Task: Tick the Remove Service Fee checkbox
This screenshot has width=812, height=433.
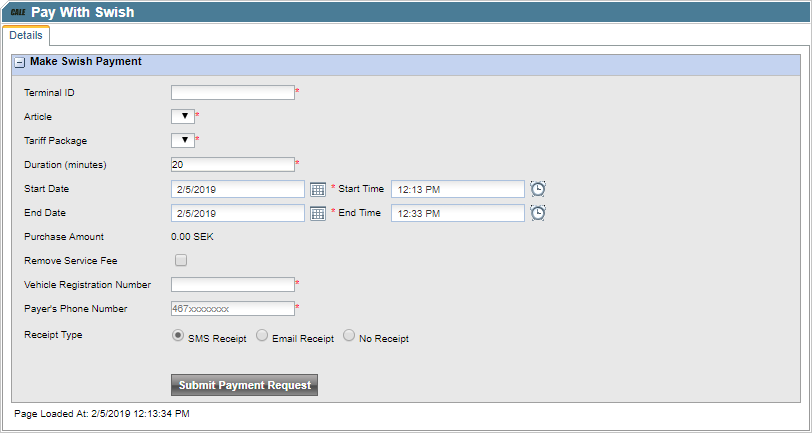Action: click(x=181, y=260)
